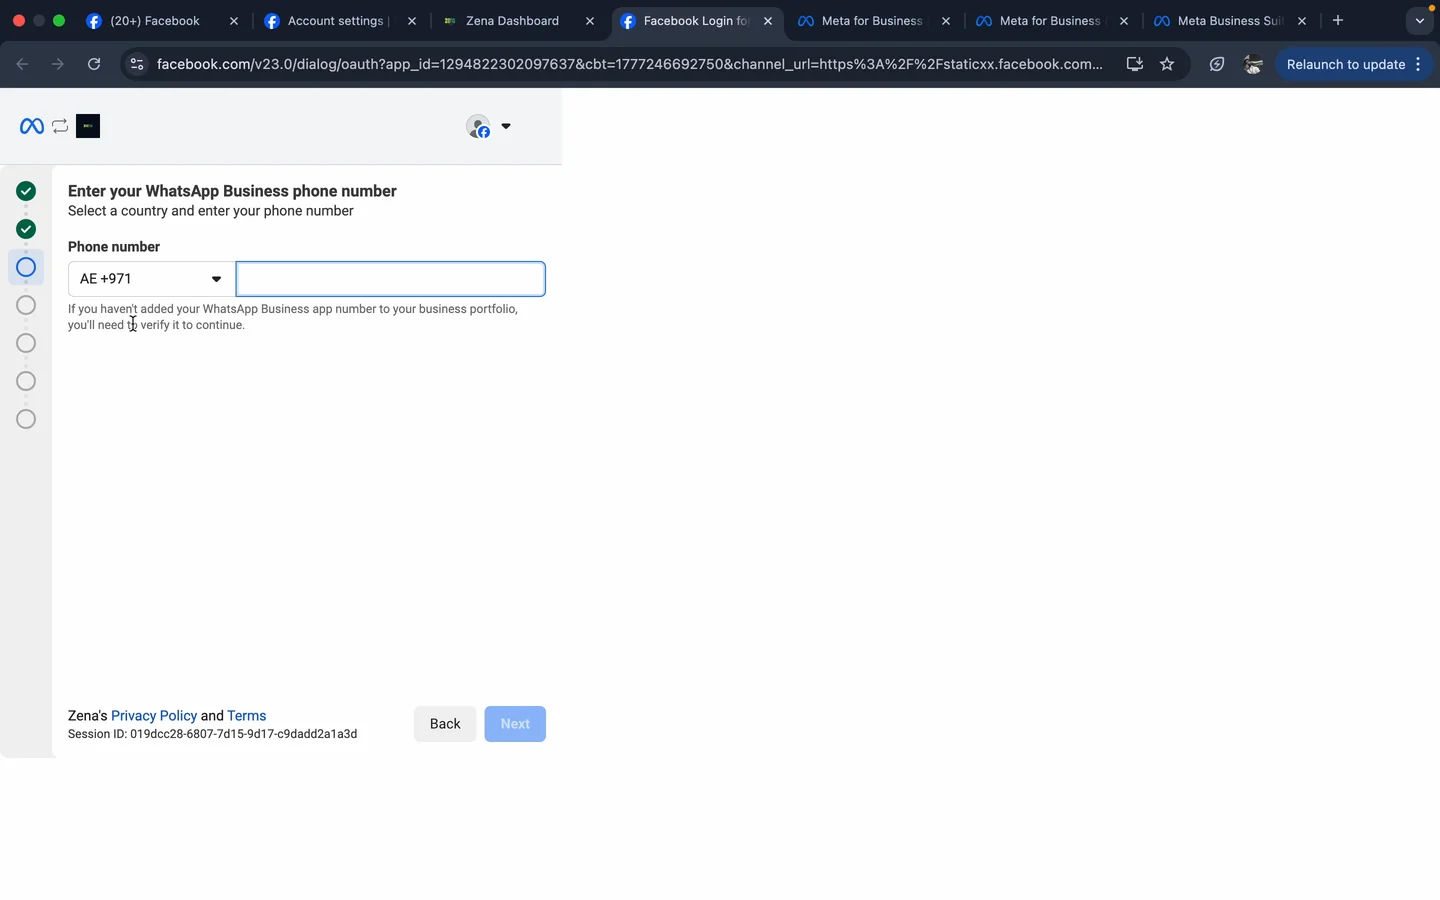Open the Facebook profile avatar menu

point(479,126)
